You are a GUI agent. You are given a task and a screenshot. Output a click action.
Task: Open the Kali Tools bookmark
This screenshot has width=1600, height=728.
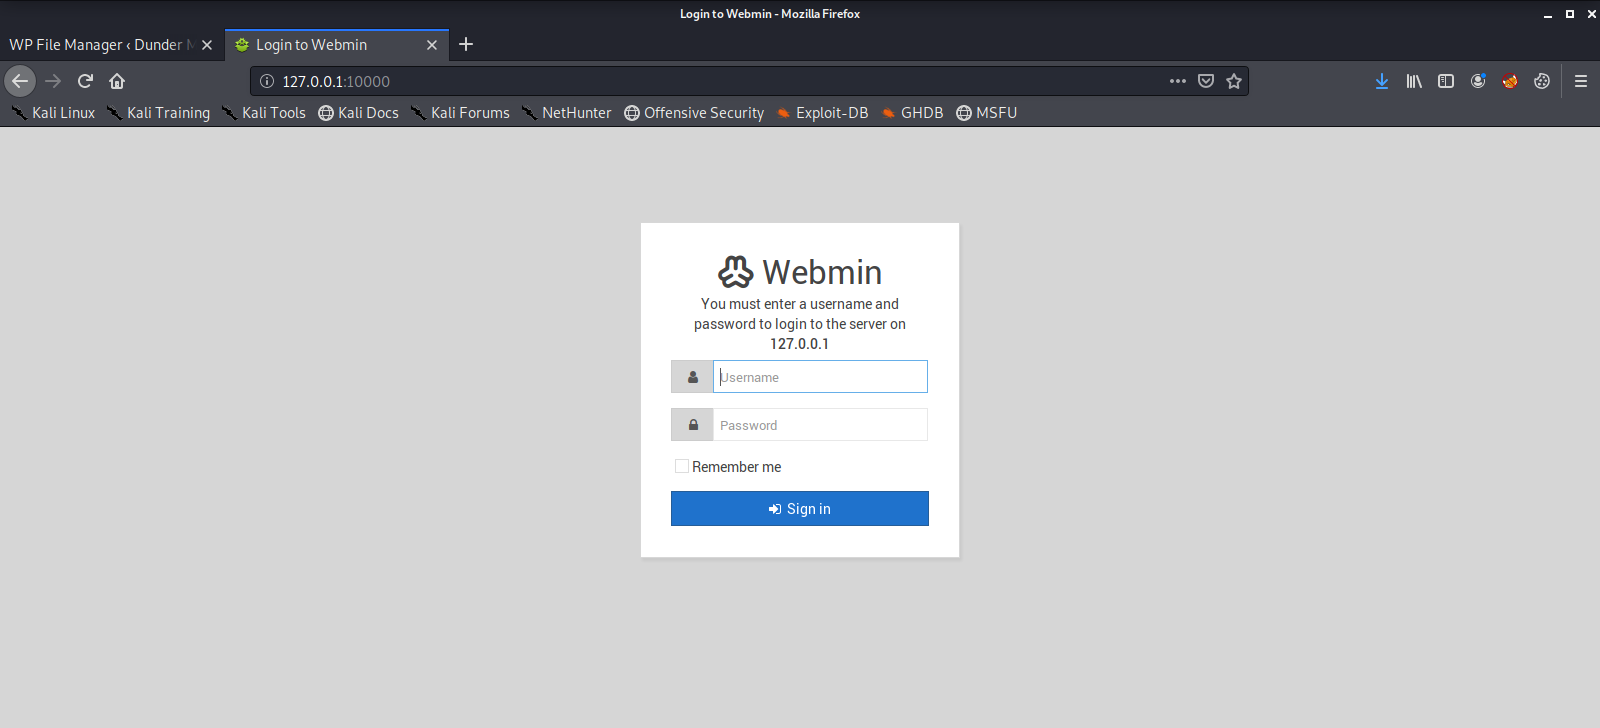click(263, 113)
